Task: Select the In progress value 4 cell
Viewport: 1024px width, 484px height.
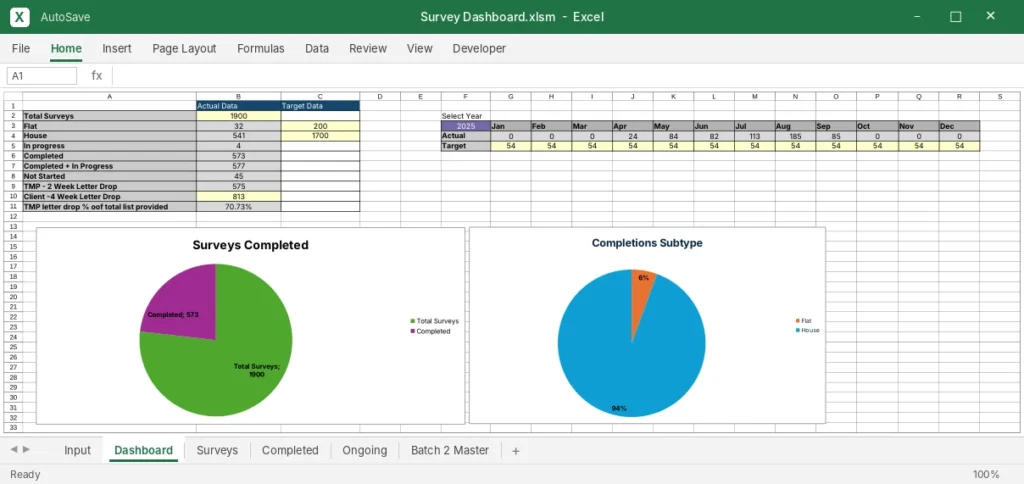Action: click(238, 146)
